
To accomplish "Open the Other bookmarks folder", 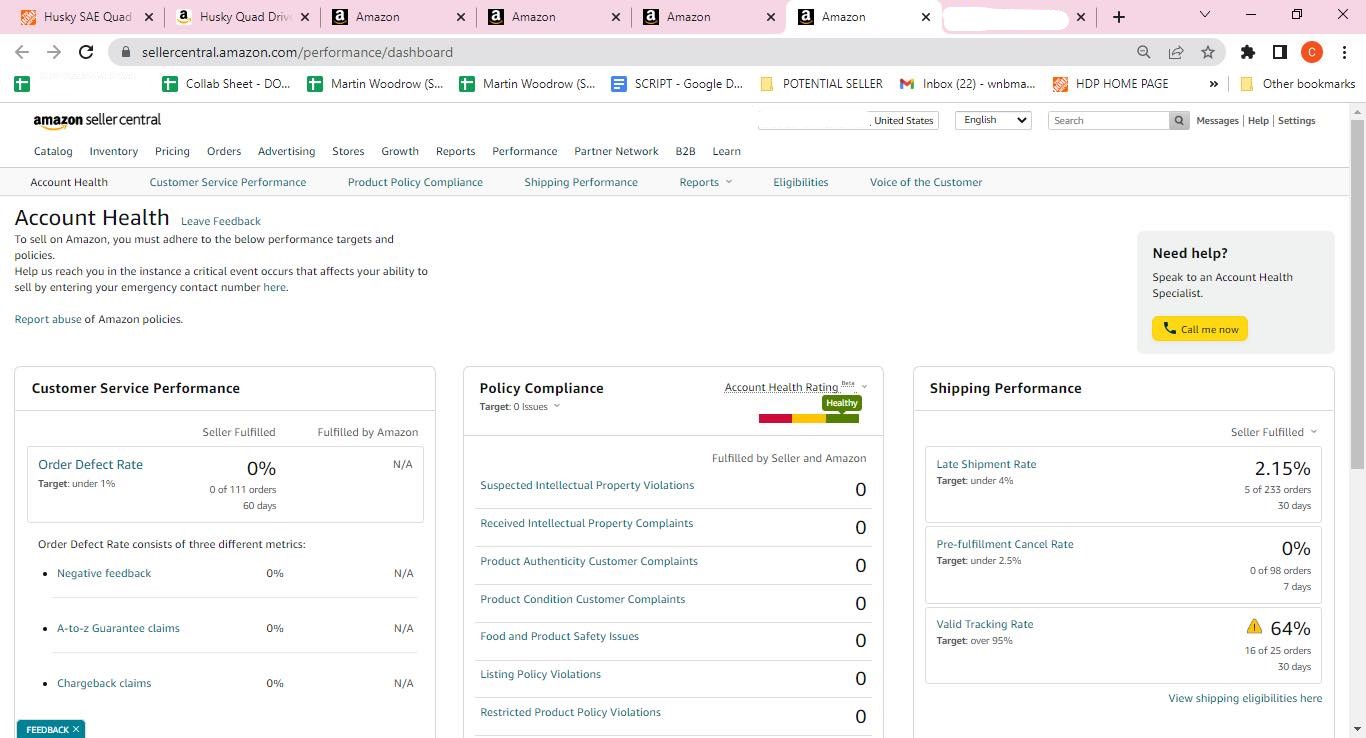I will (x=1297, y=84).
